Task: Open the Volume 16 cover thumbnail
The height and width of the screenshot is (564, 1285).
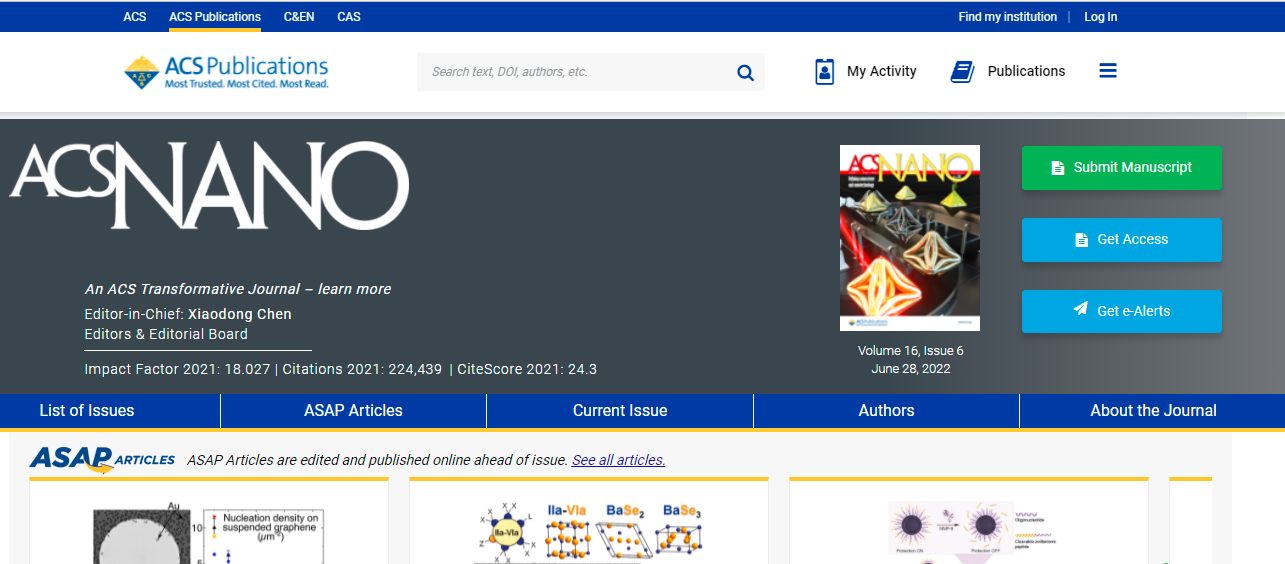Action: 909,238
